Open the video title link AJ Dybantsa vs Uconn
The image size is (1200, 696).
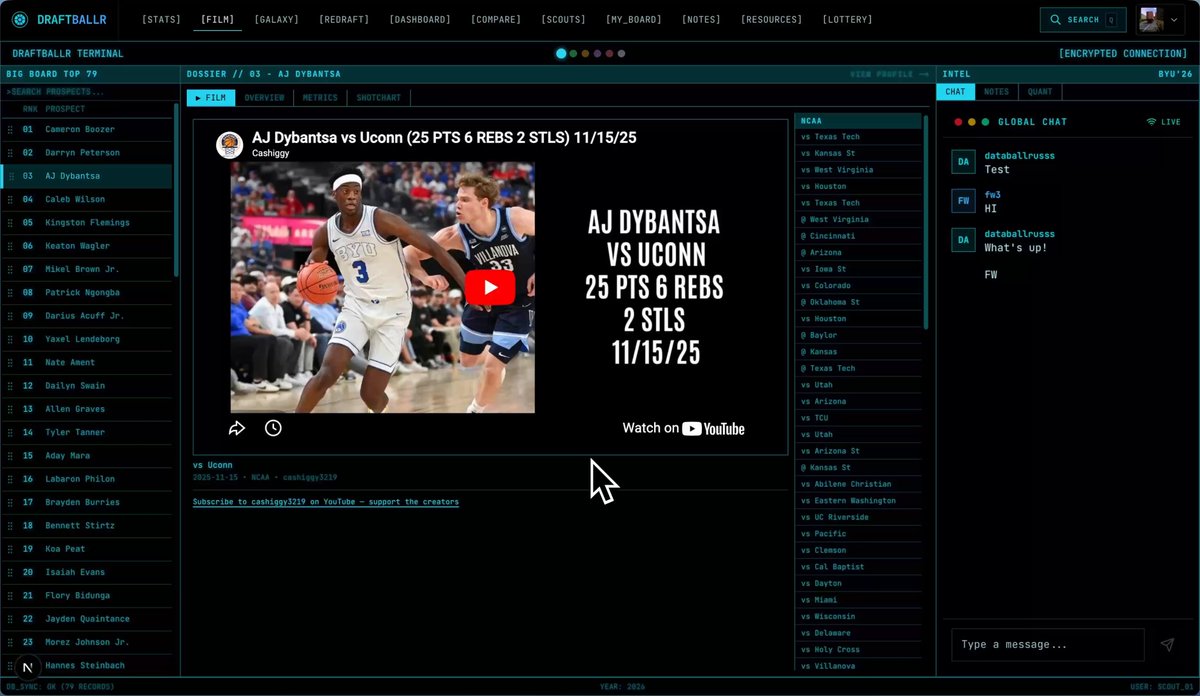click(x=444, y=138)
